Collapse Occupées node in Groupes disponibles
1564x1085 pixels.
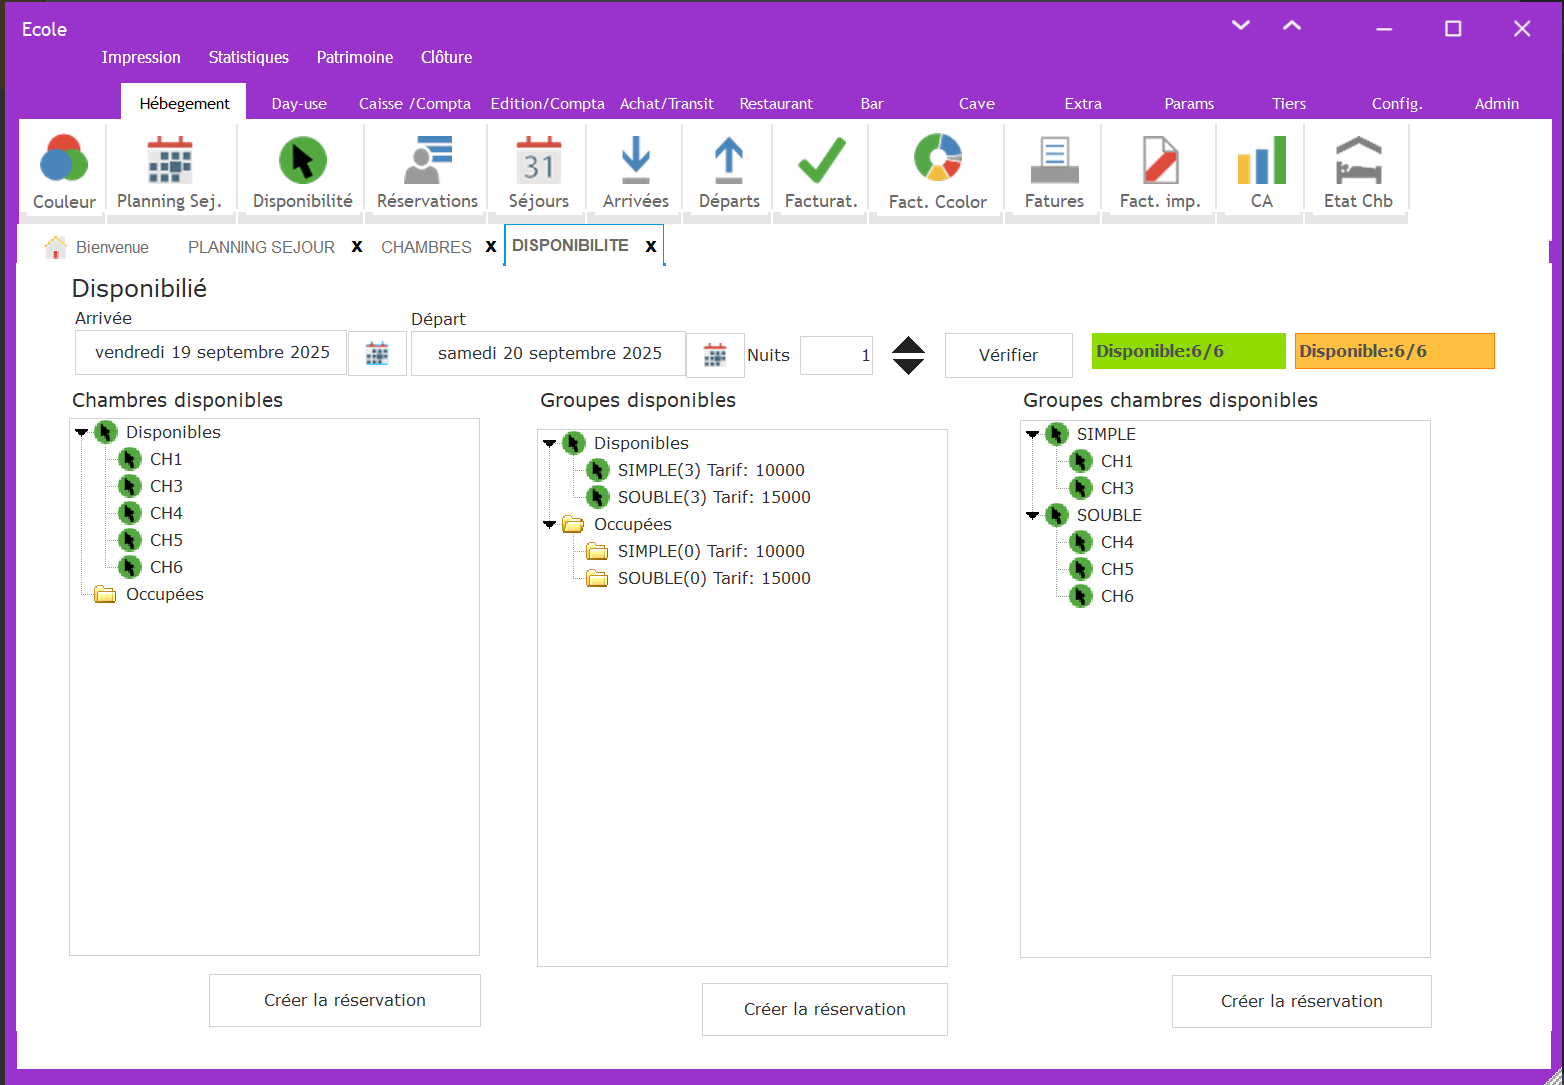[x=550, y=525]
